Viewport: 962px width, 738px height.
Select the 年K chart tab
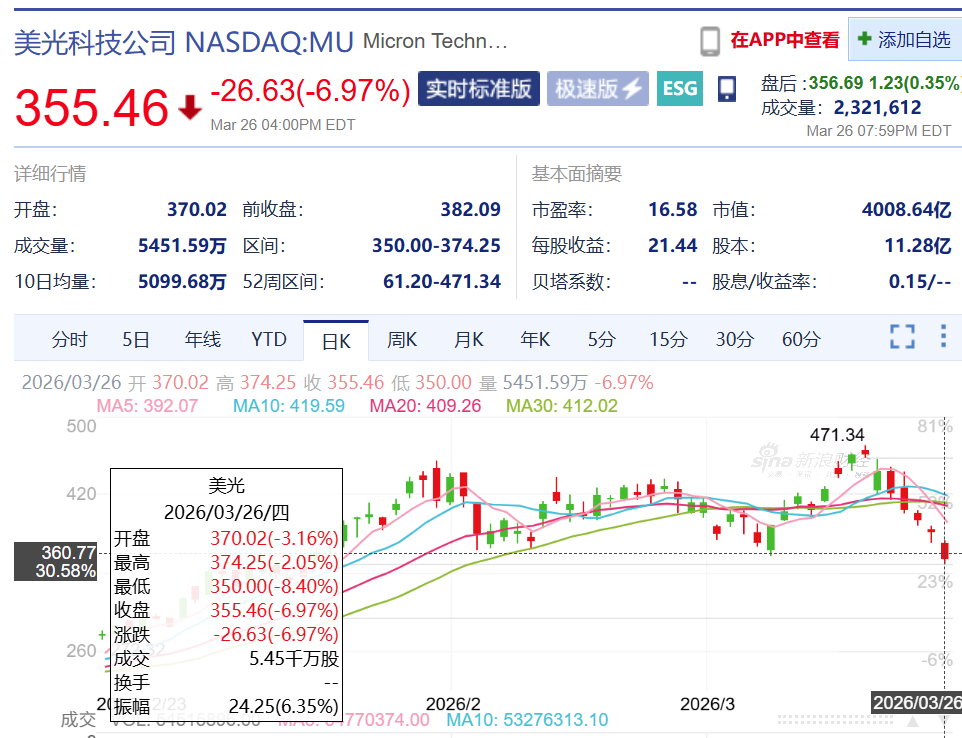535,339
